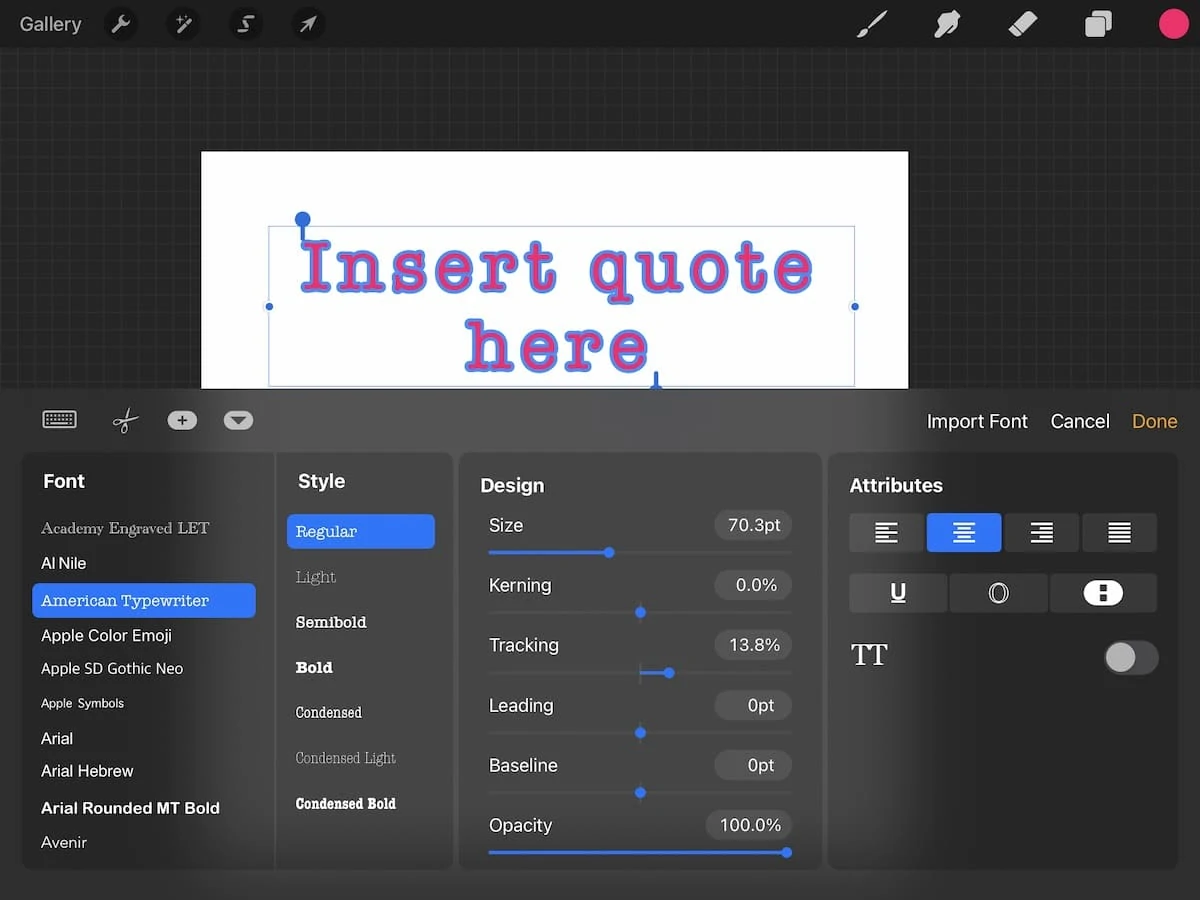
Task: Select the Selection S tool
Action: coord(245,24)
